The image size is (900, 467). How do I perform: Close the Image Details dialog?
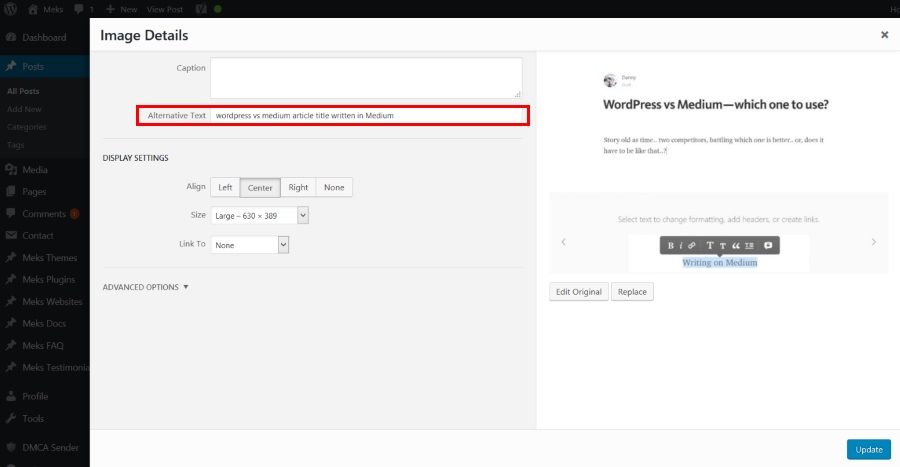(884, 35)
